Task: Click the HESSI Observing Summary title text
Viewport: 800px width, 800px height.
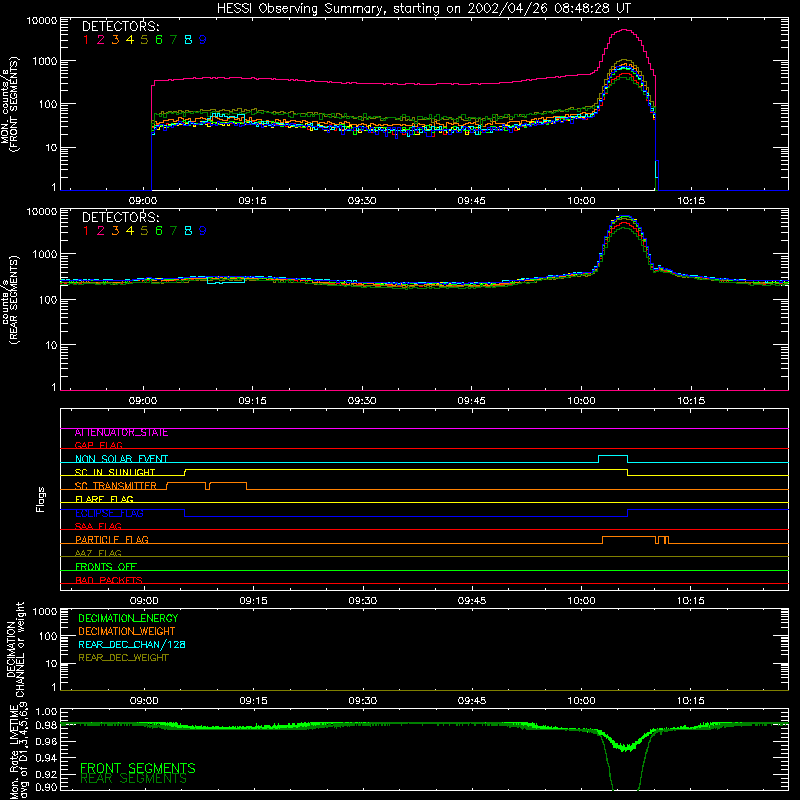Action: point(424,8)
